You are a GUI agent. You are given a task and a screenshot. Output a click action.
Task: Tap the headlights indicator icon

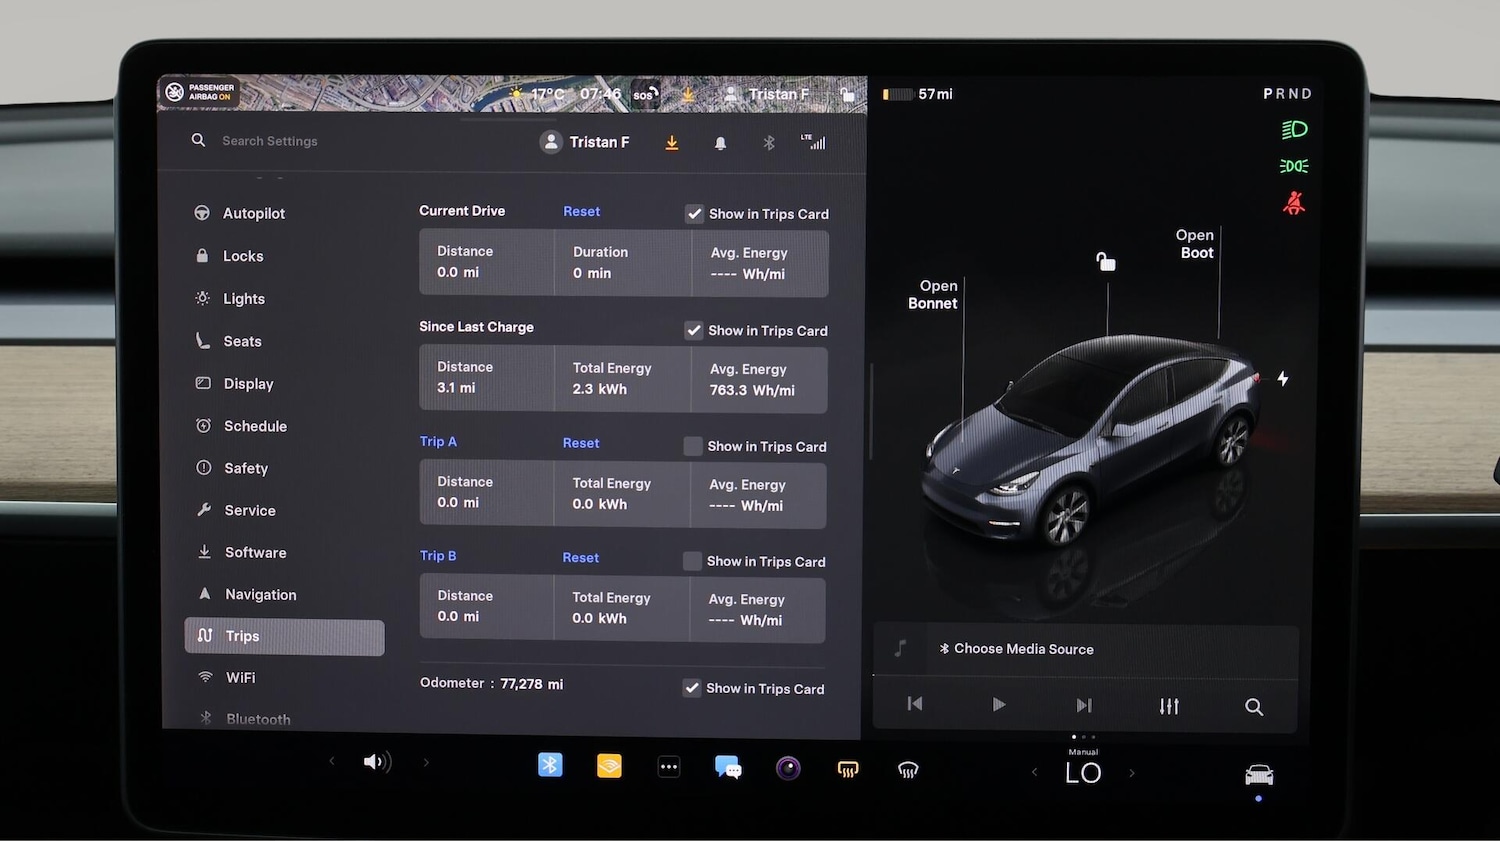tap(1294, 130)
